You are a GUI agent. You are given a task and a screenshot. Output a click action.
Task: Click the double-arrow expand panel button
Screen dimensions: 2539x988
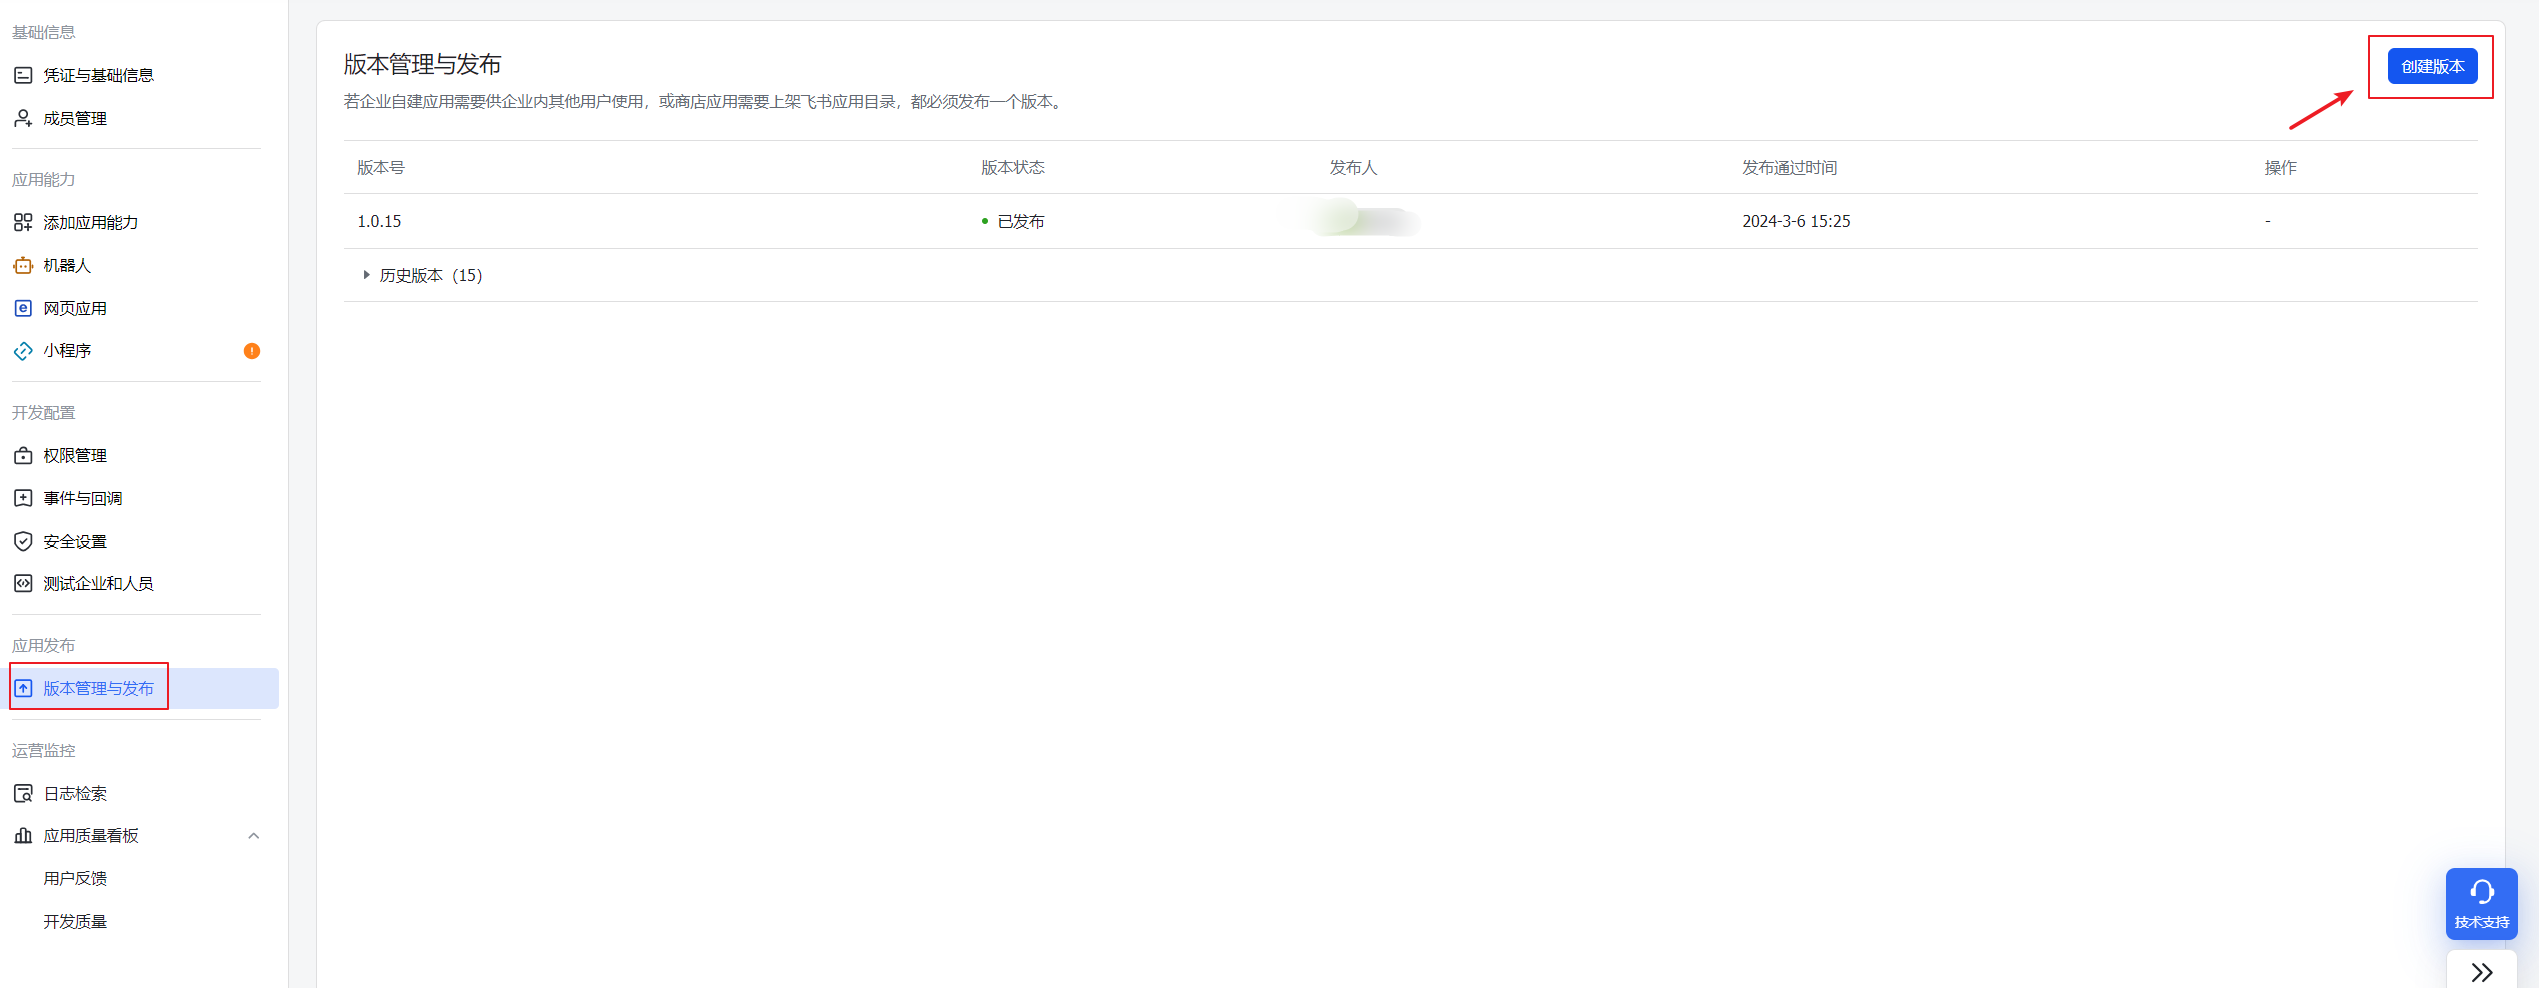(2481, 972)
